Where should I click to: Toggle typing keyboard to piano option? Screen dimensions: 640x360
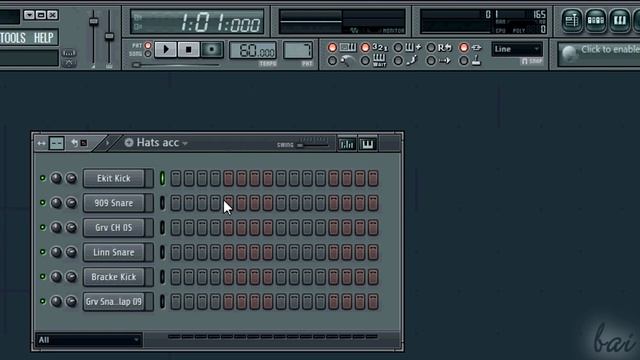[x=332, y=47]
